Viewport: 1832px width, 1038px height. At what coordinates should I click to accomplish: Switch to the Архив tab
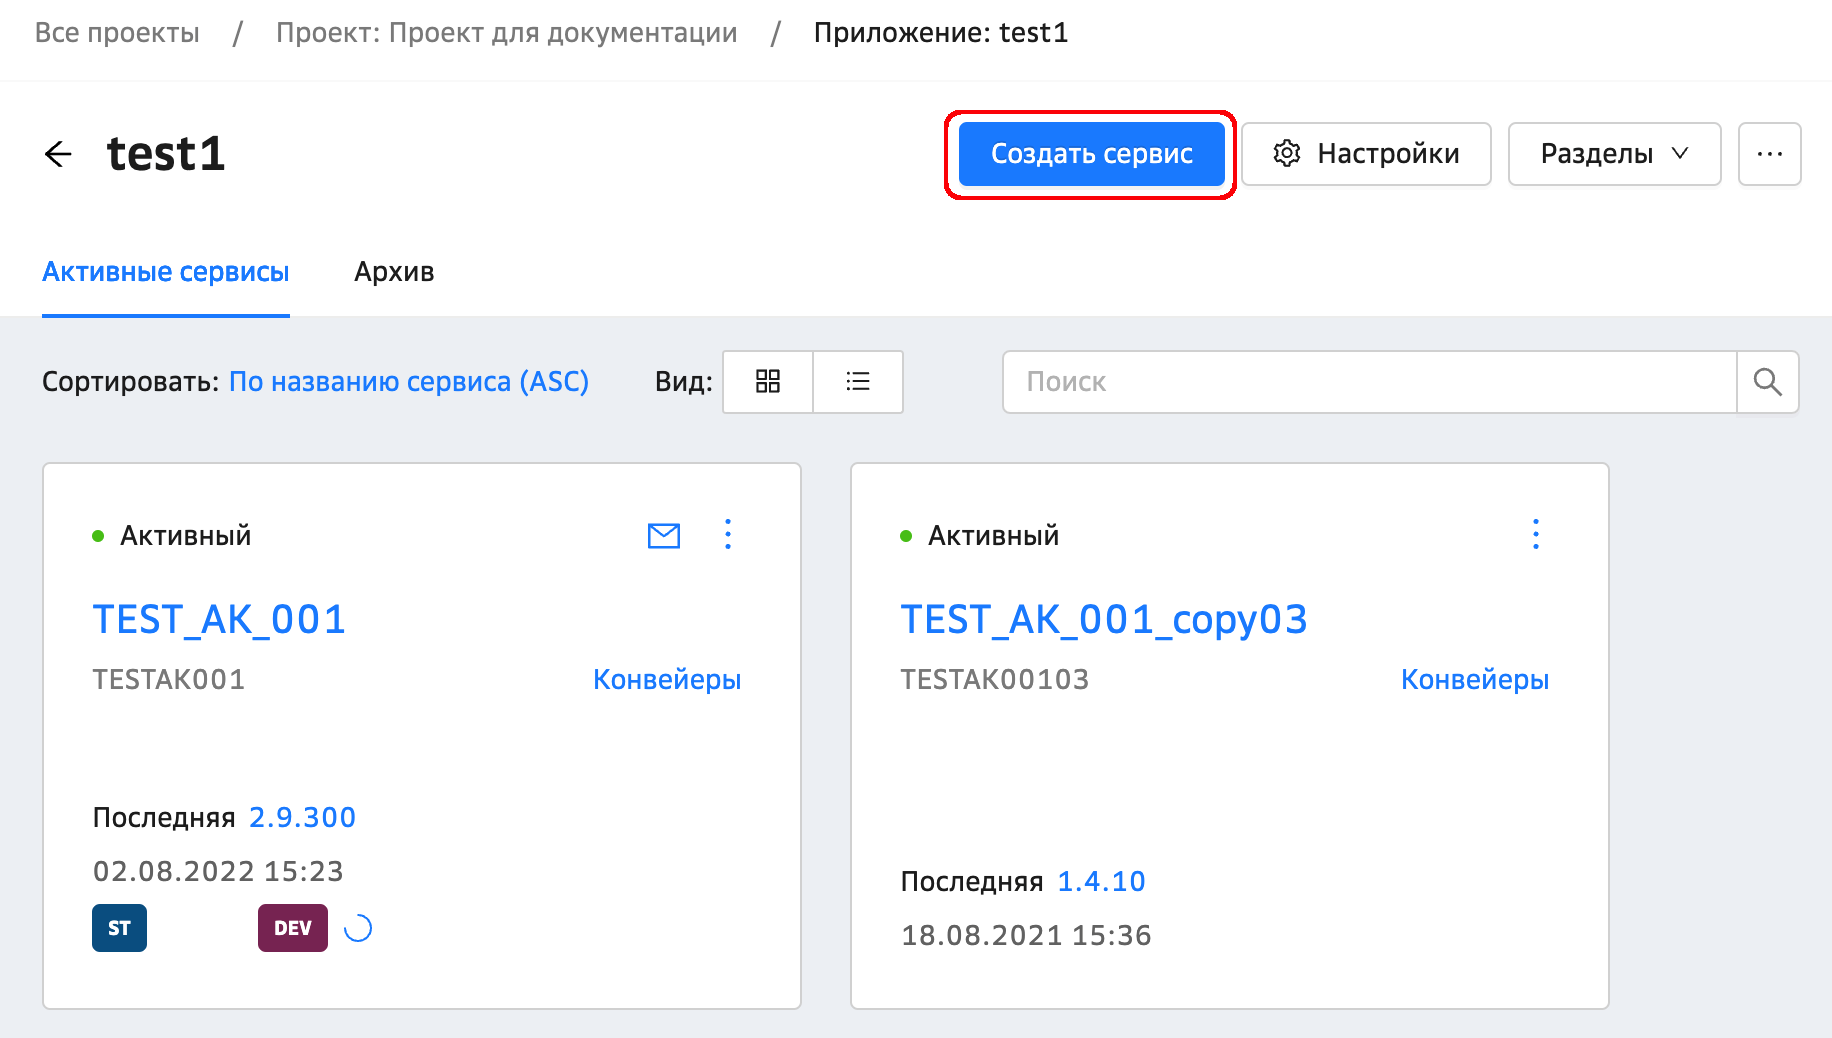click(394, 272)
